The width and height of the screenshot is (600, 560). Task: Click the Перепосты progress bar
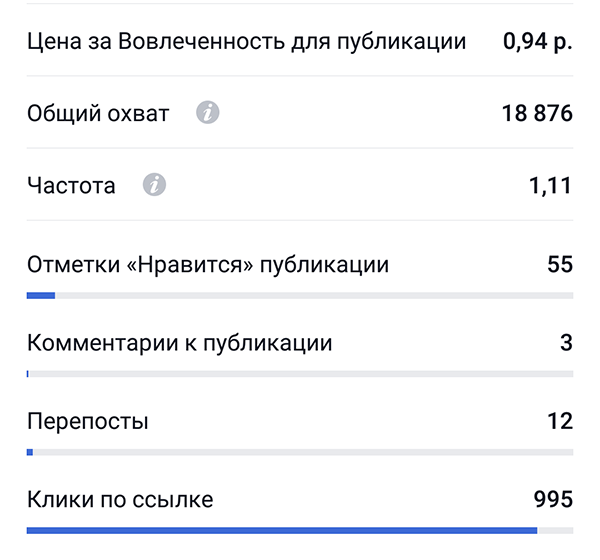(x=300, y=452)
